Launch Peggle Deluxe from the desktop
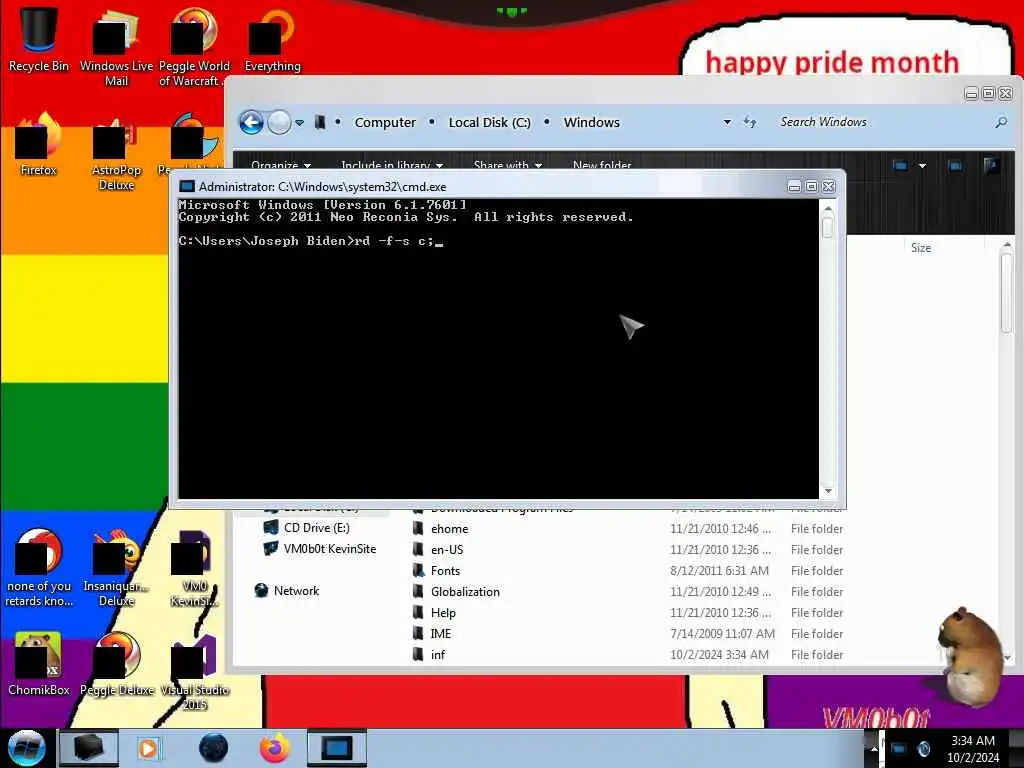Viewport: 1024px width, 768px height. (x=117, y=665)
